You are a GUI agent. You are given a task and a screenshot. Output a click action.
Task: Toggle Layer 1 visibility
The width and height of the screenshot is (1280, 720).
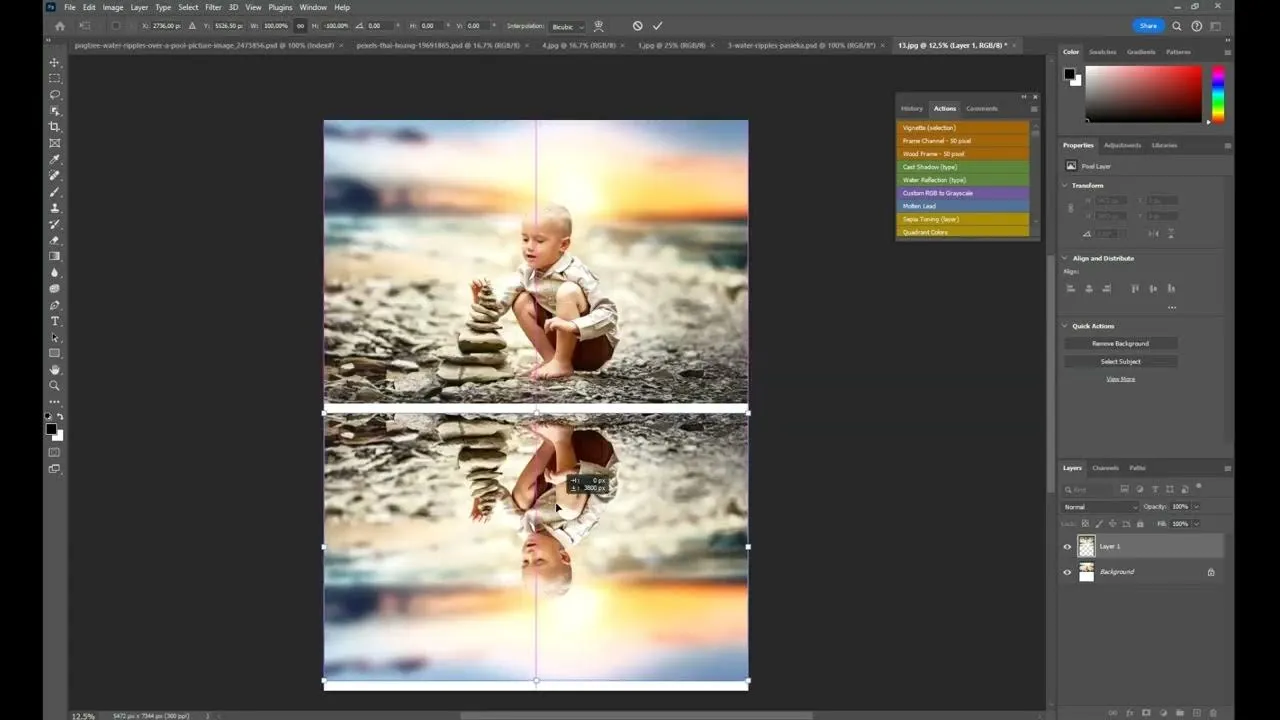[x=1067, y=546]
